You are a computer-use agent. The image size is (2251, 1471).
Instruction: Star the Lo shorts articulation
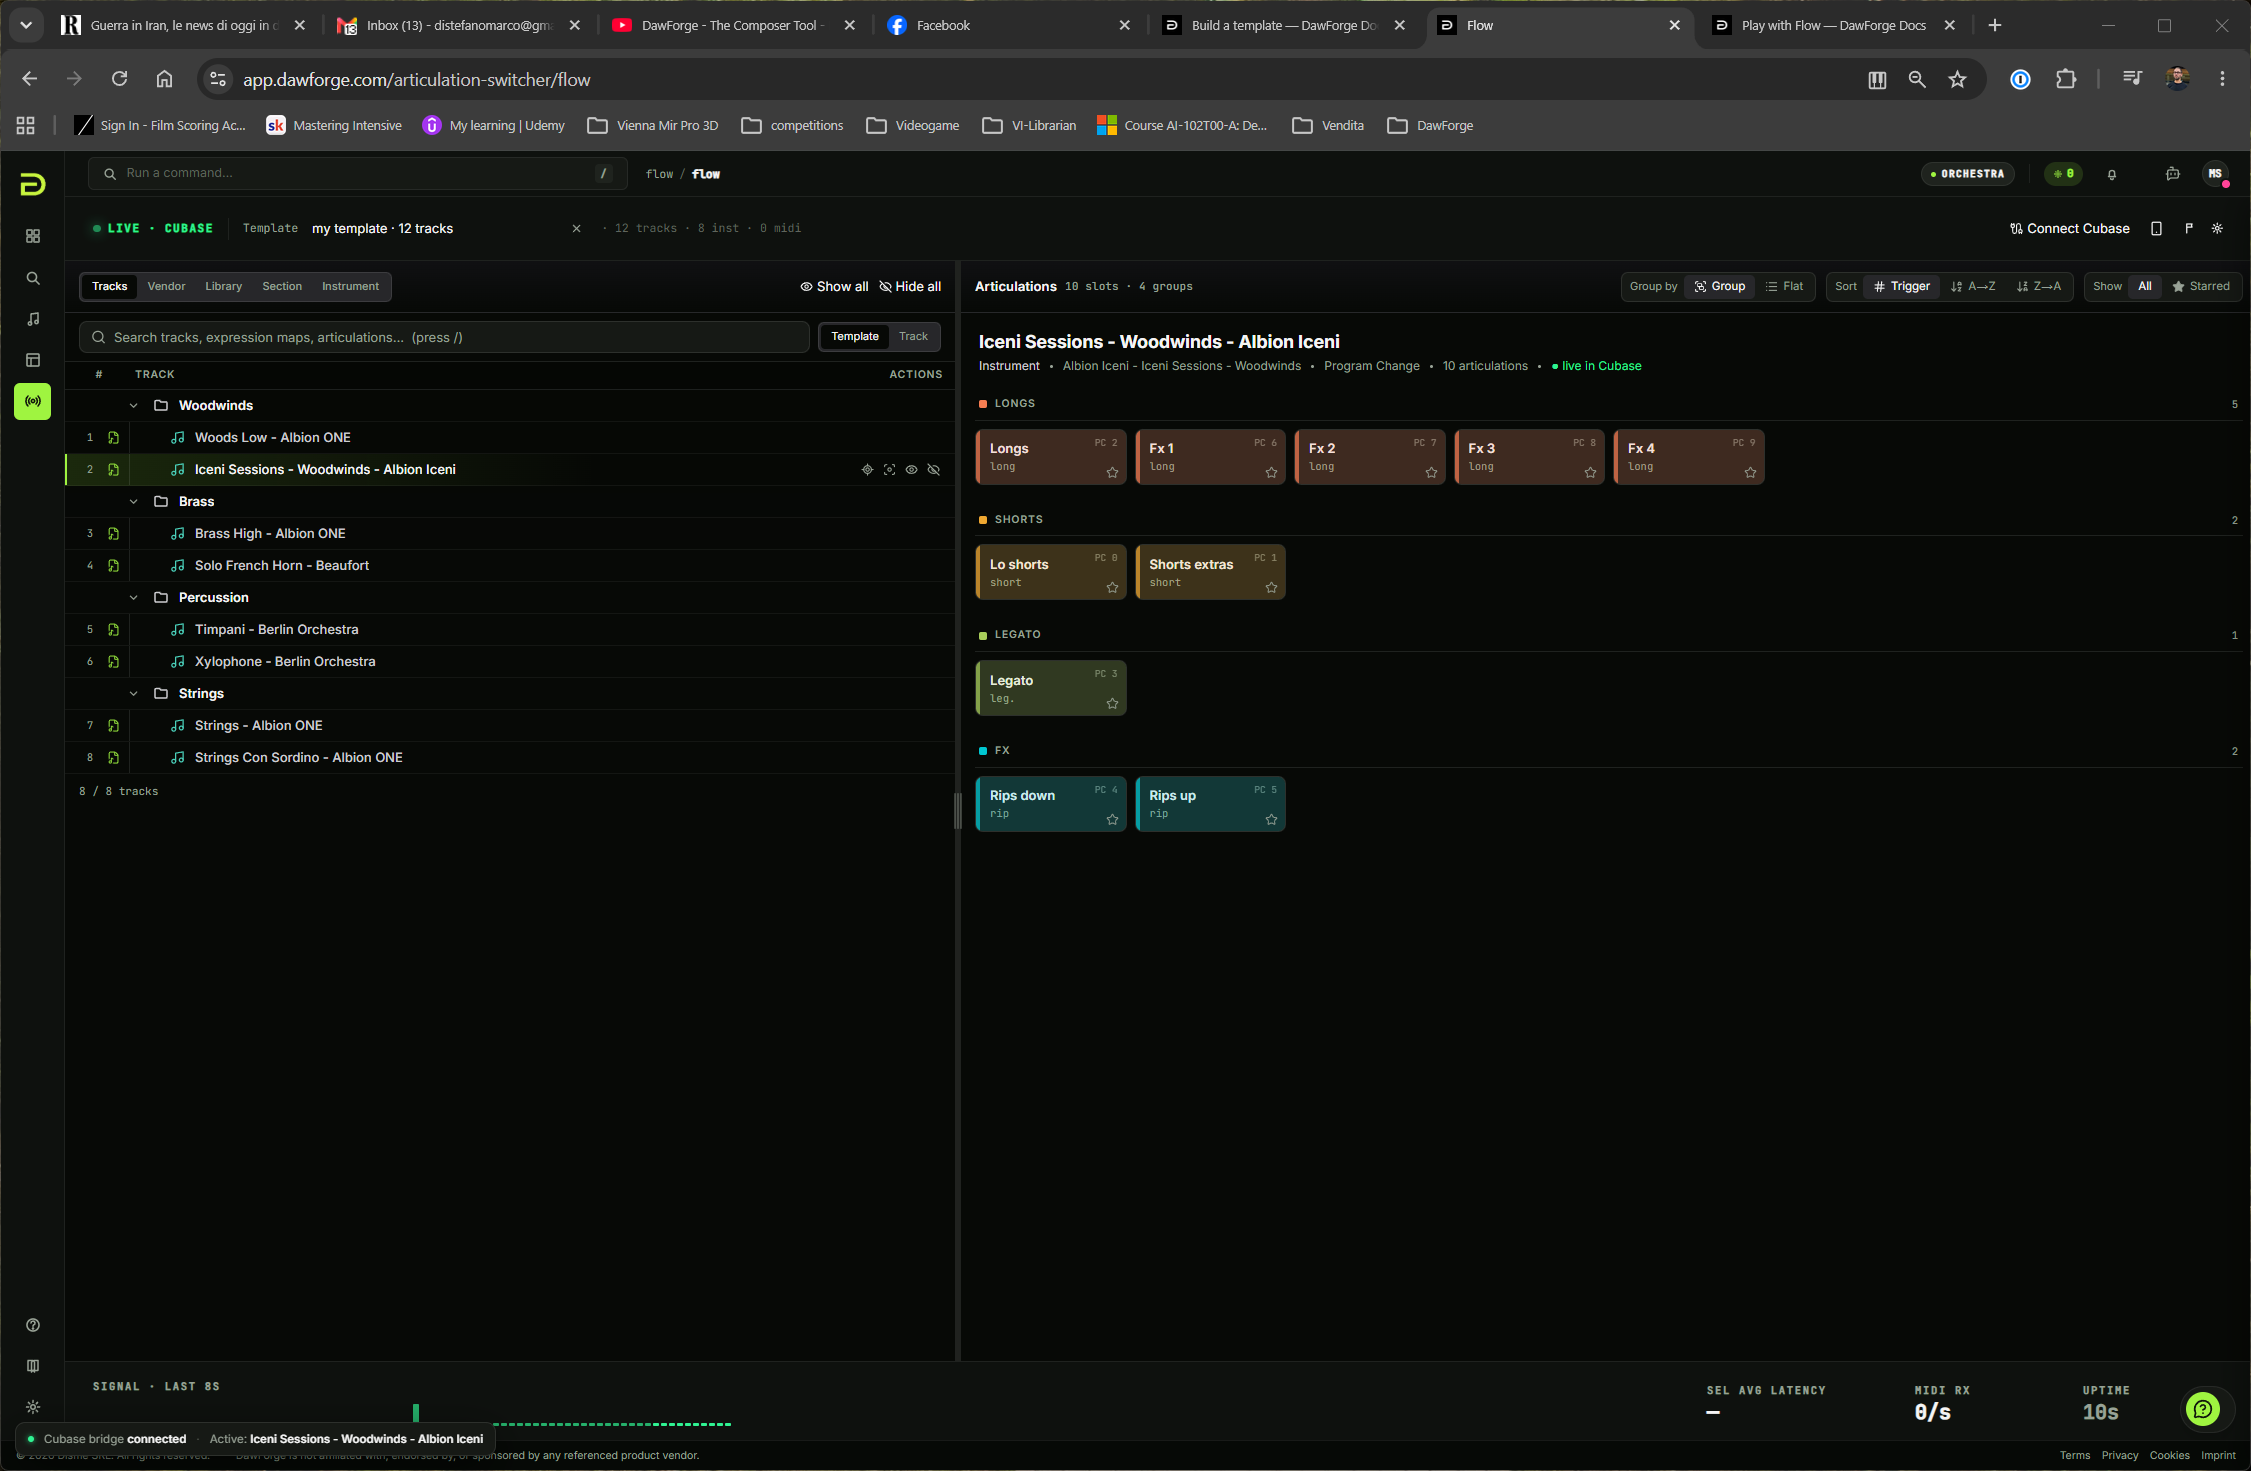coord(1112,588)
